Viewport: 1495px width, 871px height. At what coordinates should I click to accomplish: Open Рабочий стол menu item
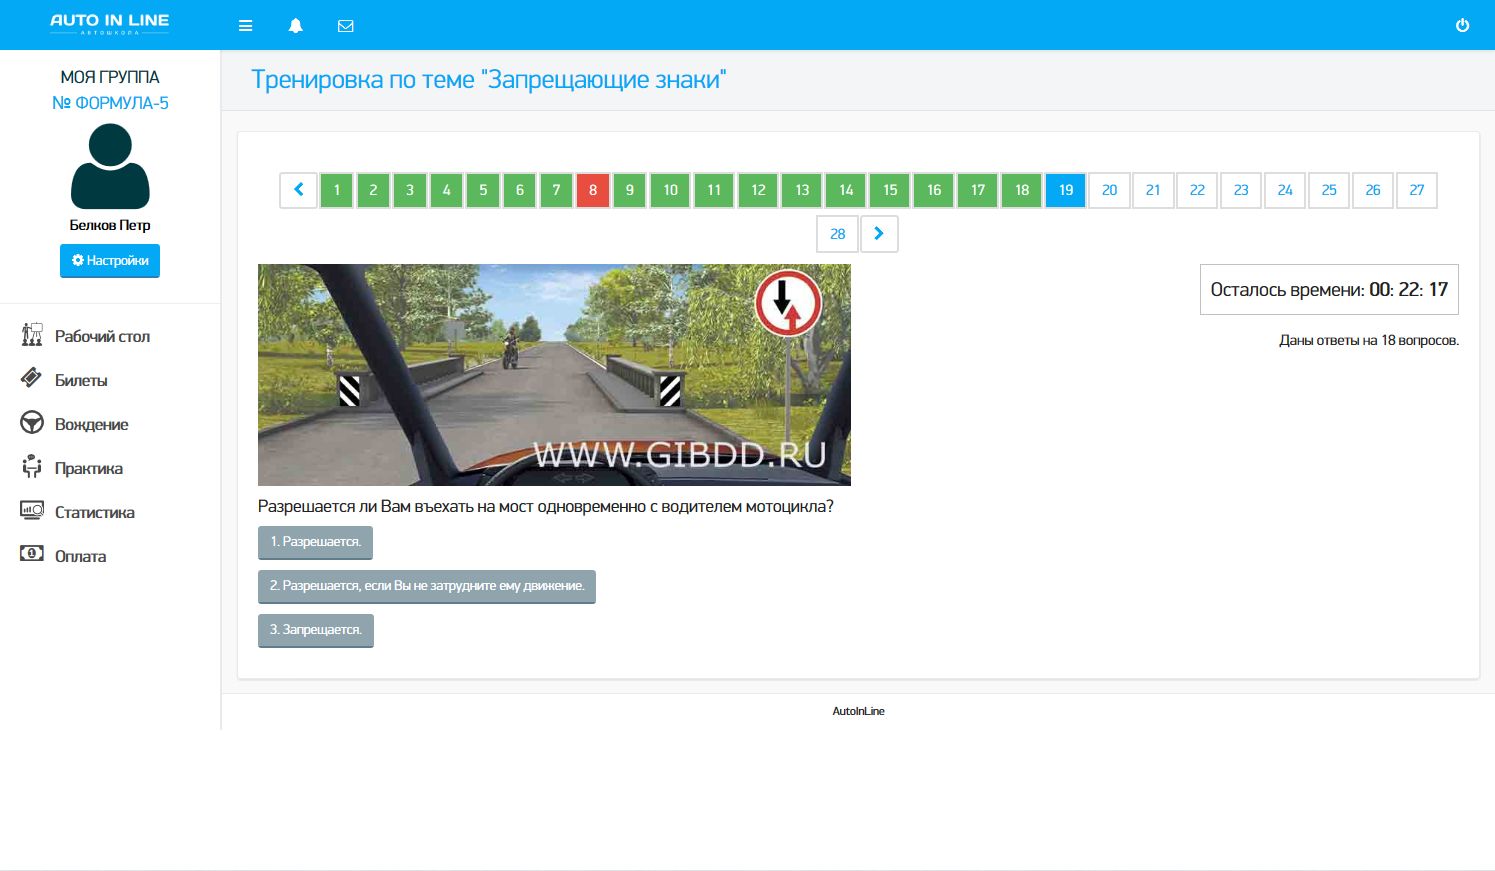102,337
